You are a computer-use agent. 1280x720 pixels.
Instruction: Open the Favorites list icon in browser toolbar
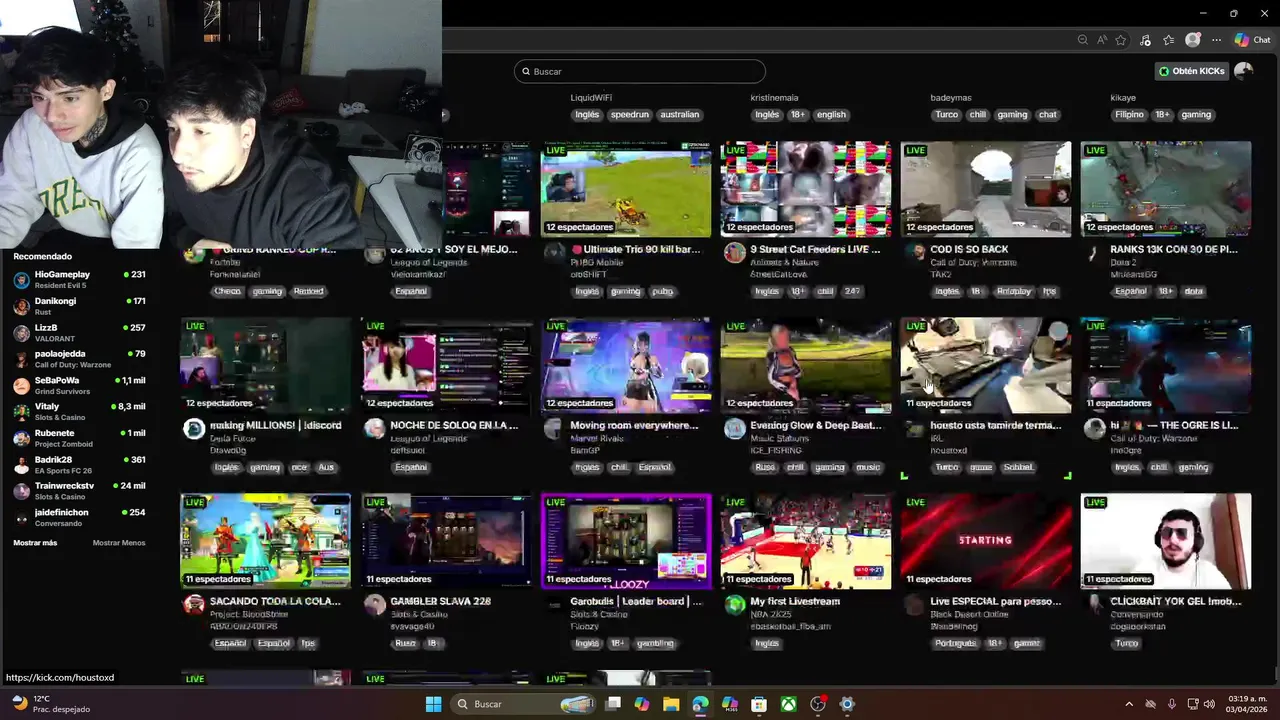[1168, 40]
